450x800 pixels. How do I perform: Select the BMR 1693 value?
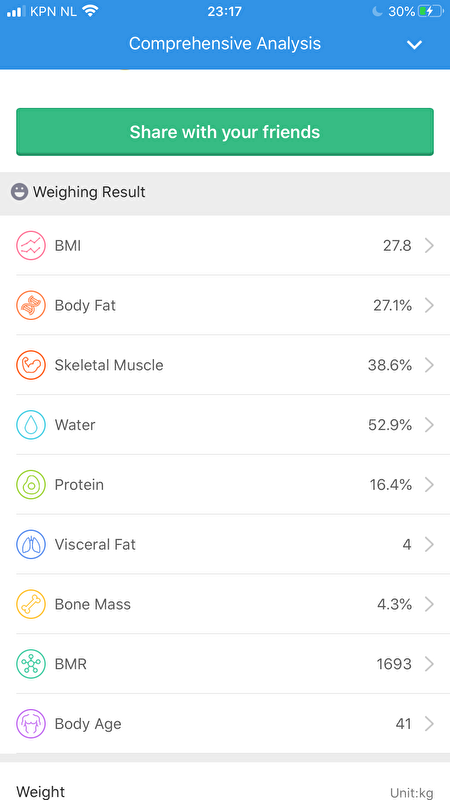tap(394, 664)
